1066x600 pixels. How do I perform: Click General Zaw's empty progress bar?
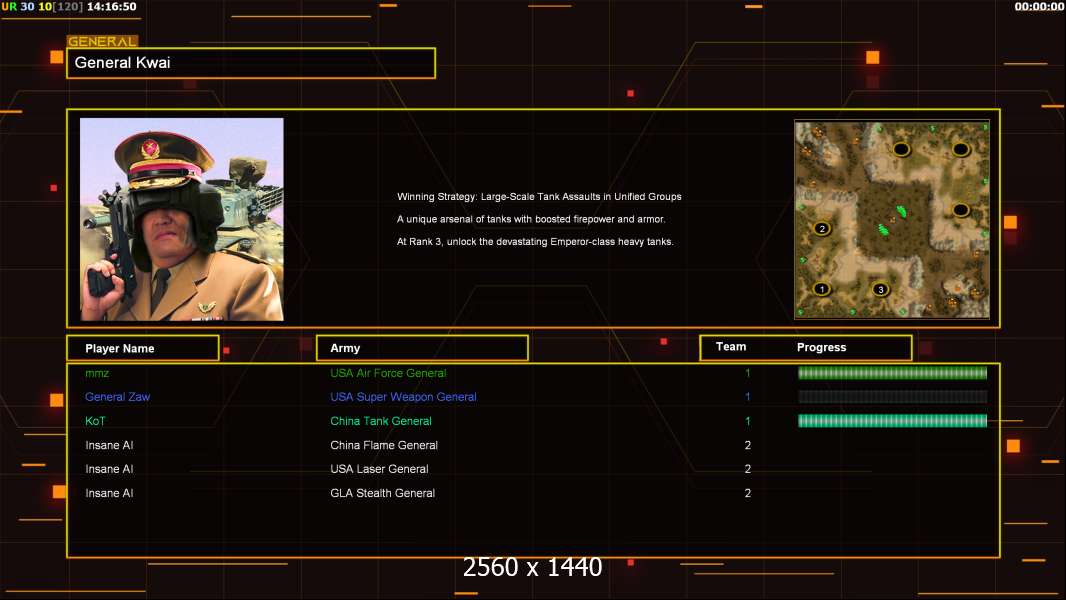click(892, 397)
